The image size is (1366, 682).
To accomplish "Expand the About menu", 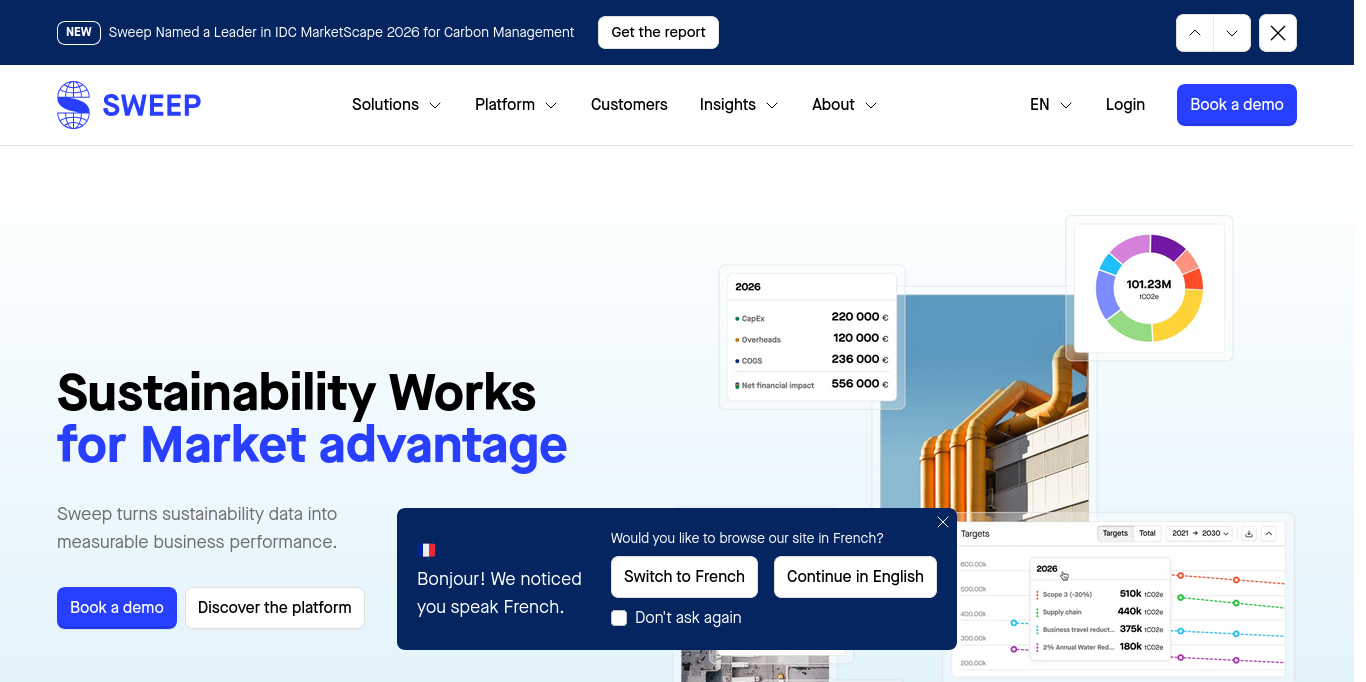I will 844,105.
